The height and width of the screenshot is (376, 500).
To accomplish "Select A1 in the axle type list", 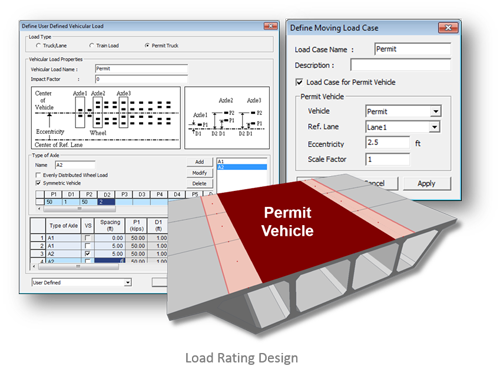I will (242, 162).
